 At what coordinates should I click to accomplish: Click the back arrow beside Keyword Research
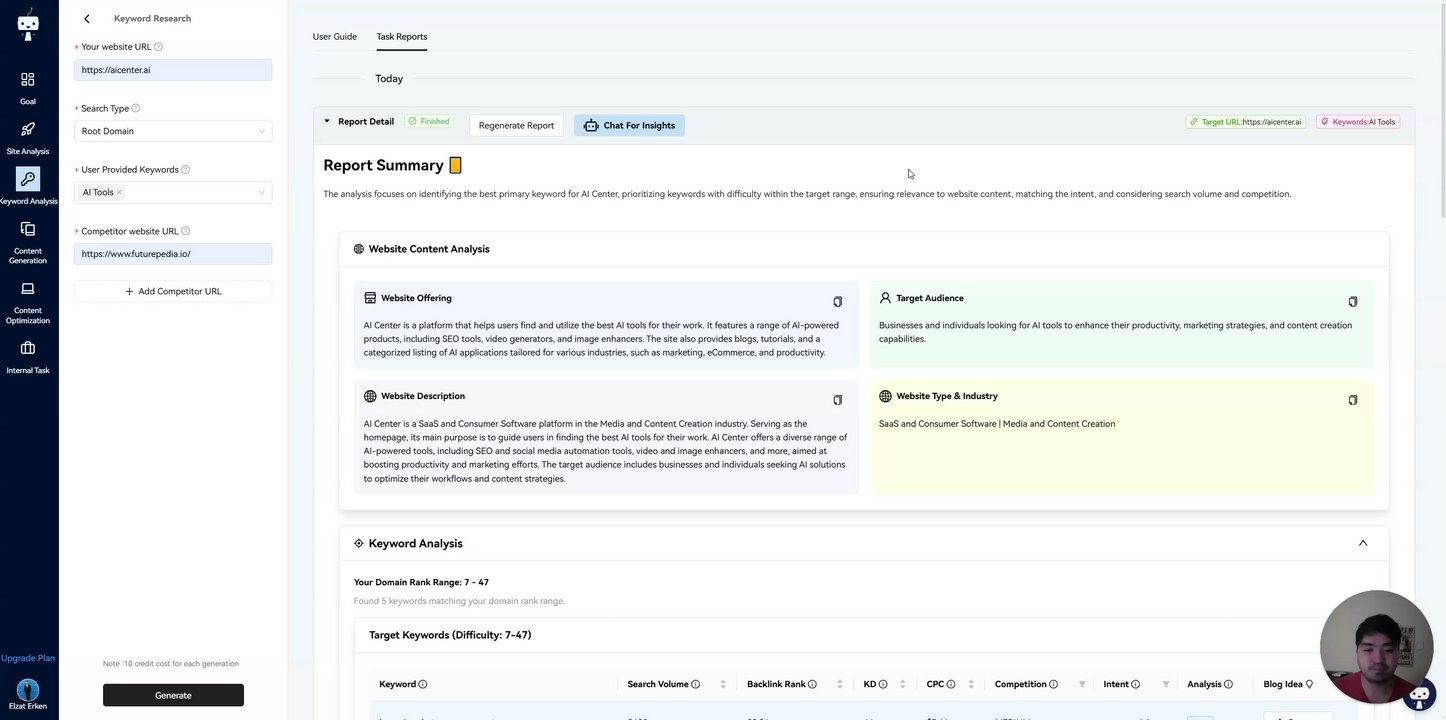tap(87, 18)
